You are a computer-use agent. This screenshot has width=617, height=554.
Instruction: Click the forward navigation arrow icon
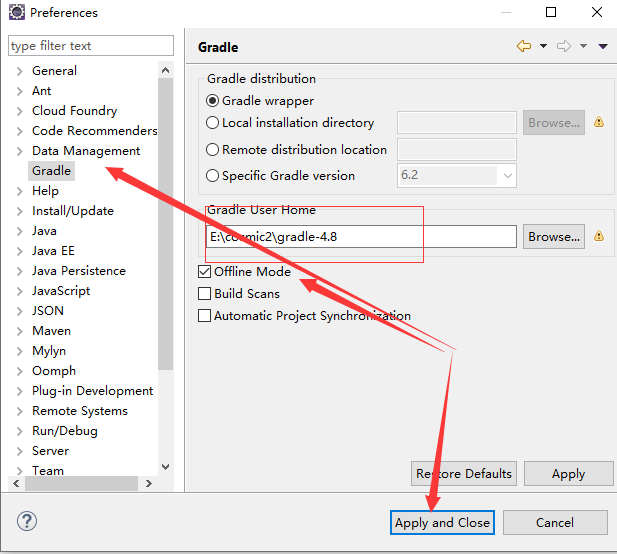pos(564,46)
